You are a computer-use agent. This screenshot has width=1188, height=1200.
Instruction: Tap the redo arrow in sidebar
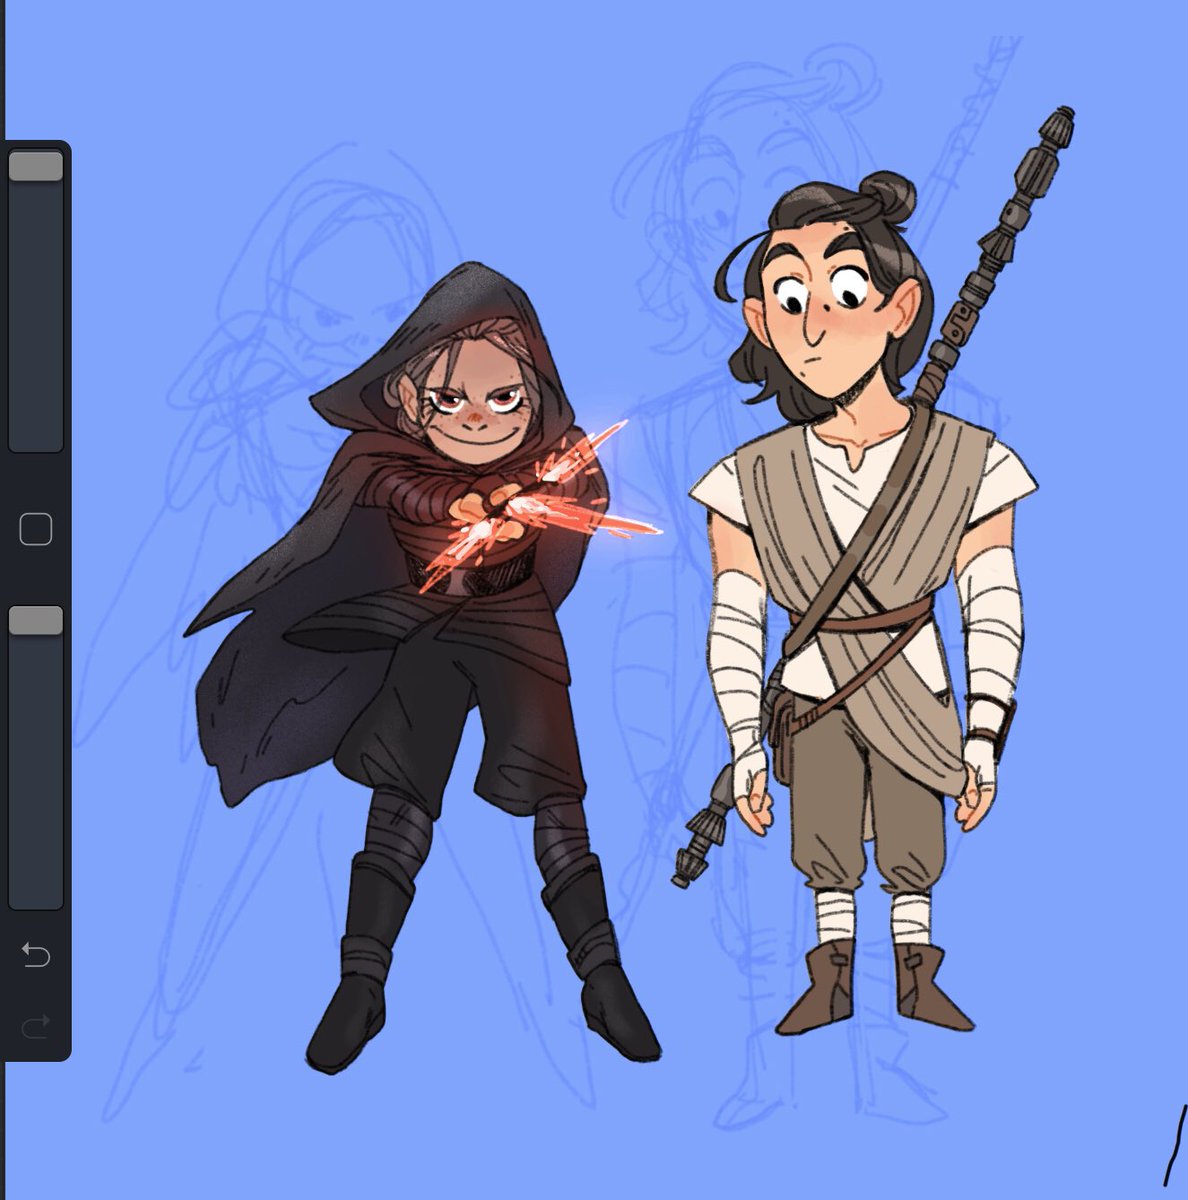click(x=36, y=1026)
